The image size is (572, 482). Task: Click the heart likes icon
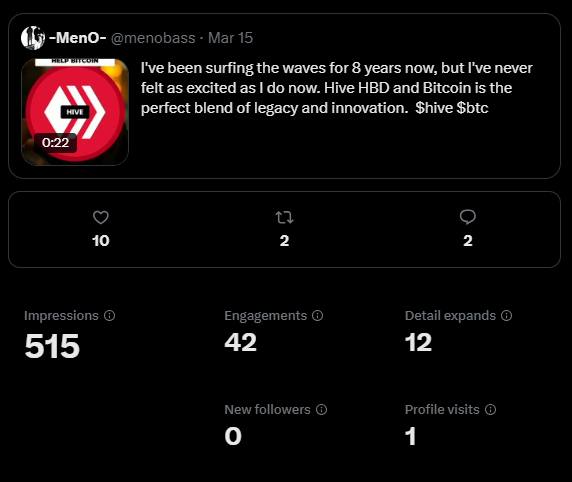click(x=101, y=217)
